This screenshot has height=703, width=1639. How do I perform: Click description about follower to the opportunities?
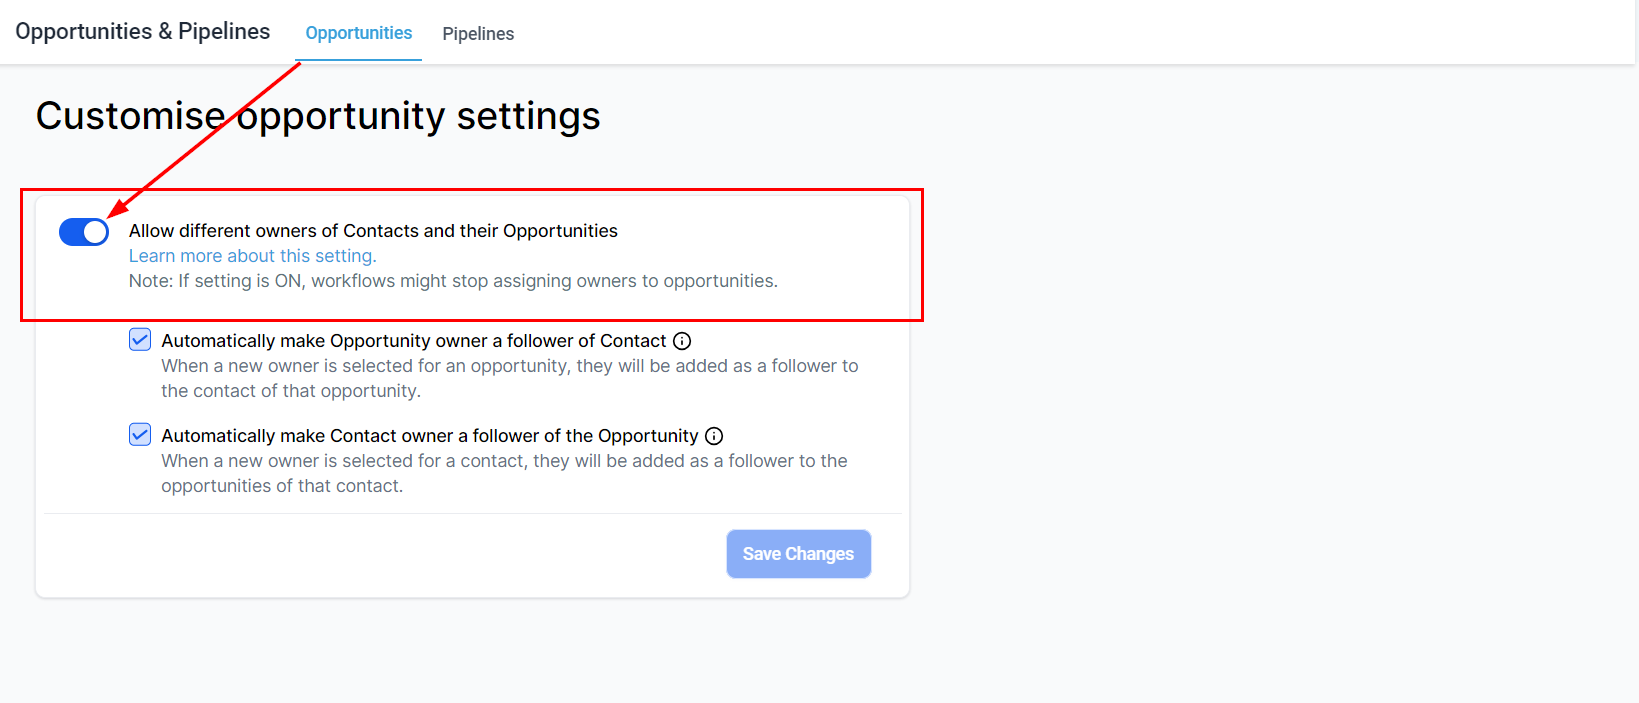coord(504,473)
